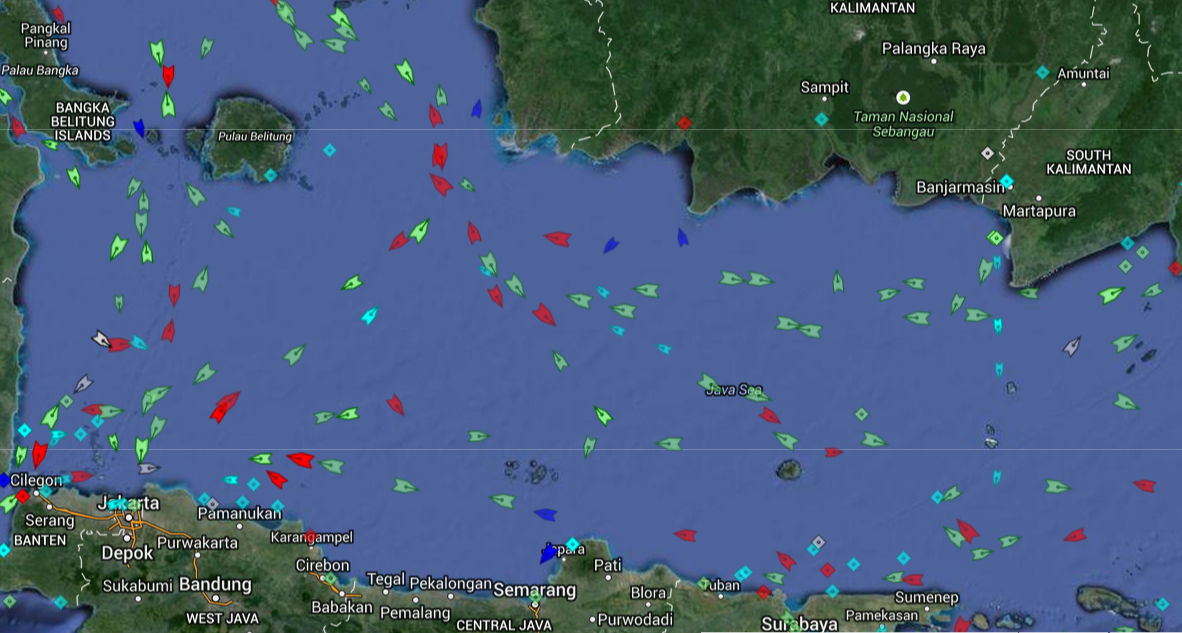
Task: Select the Palangka Raya city label
Action: (933, 48)
